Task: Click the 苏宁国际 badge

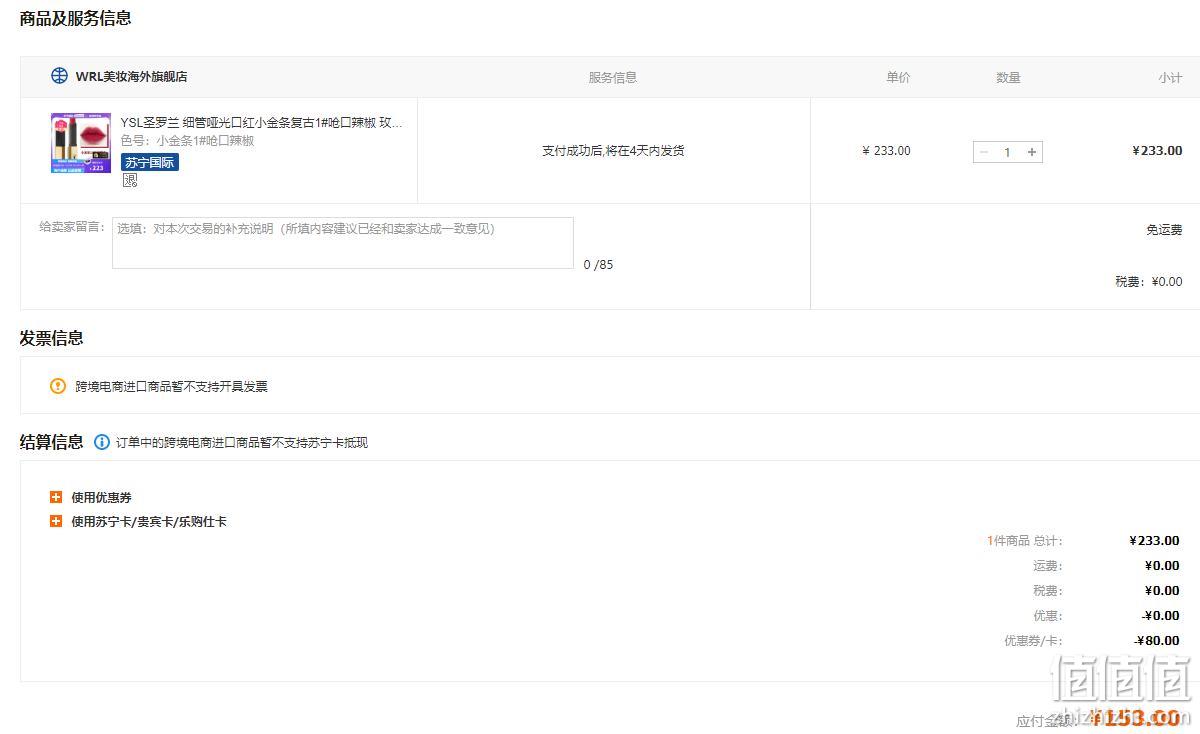Action: tap(150, 162)
